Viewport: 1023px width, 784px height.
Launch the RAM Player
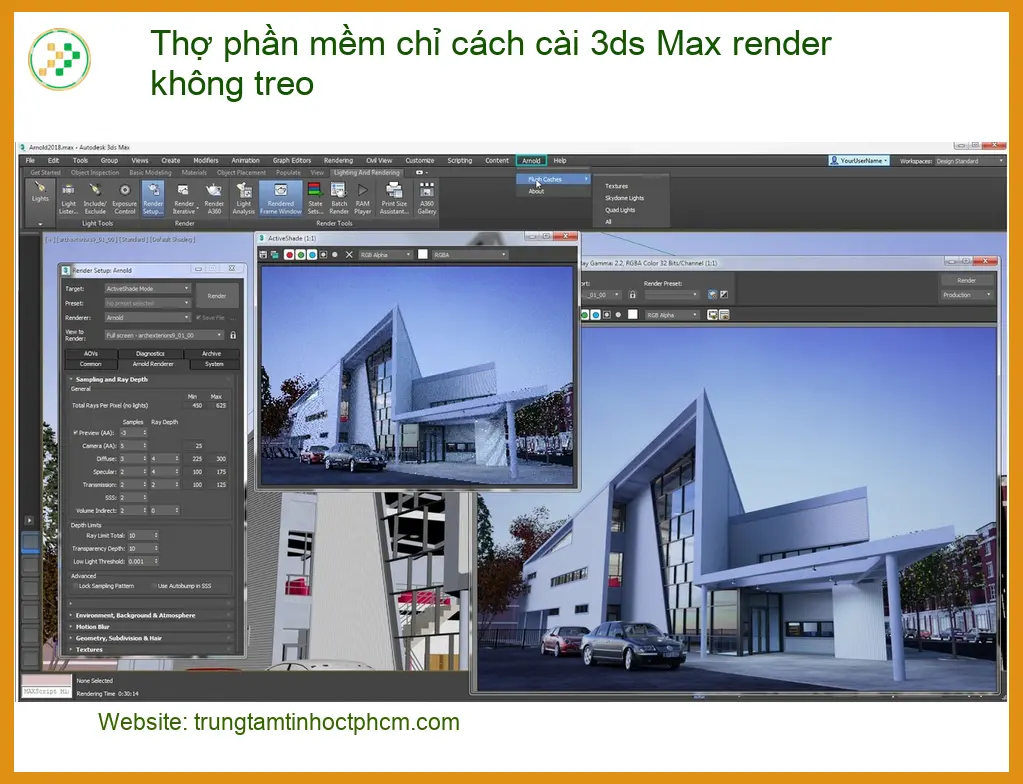tap(363, 198)
